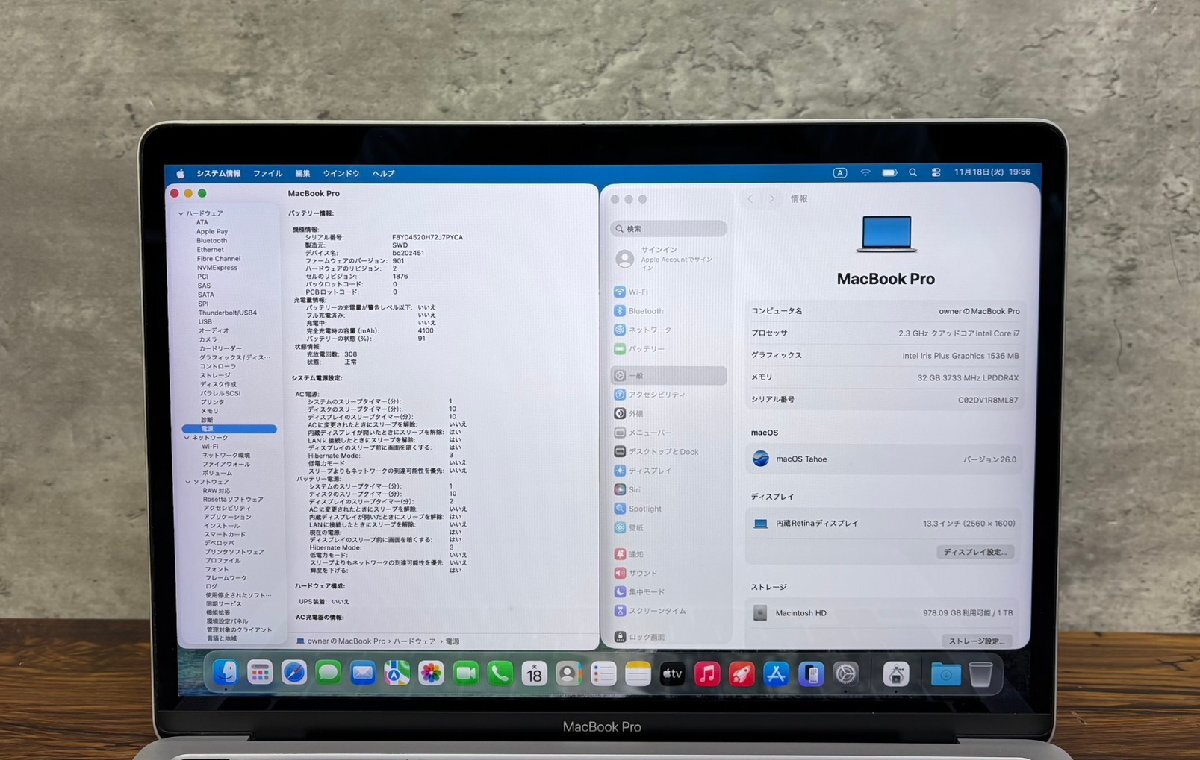Open System Settings gear in Dock

click(847, 674)
